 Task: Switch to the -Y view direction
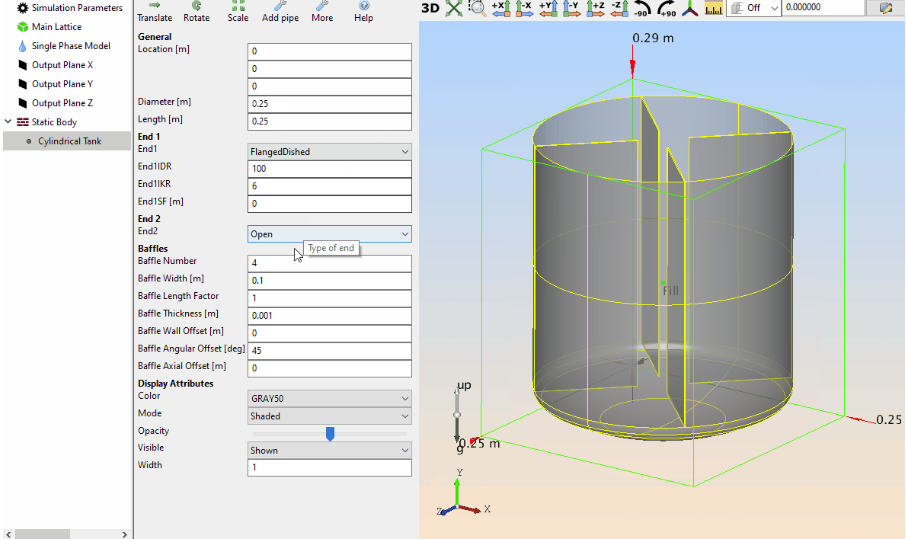coord(571,8)
